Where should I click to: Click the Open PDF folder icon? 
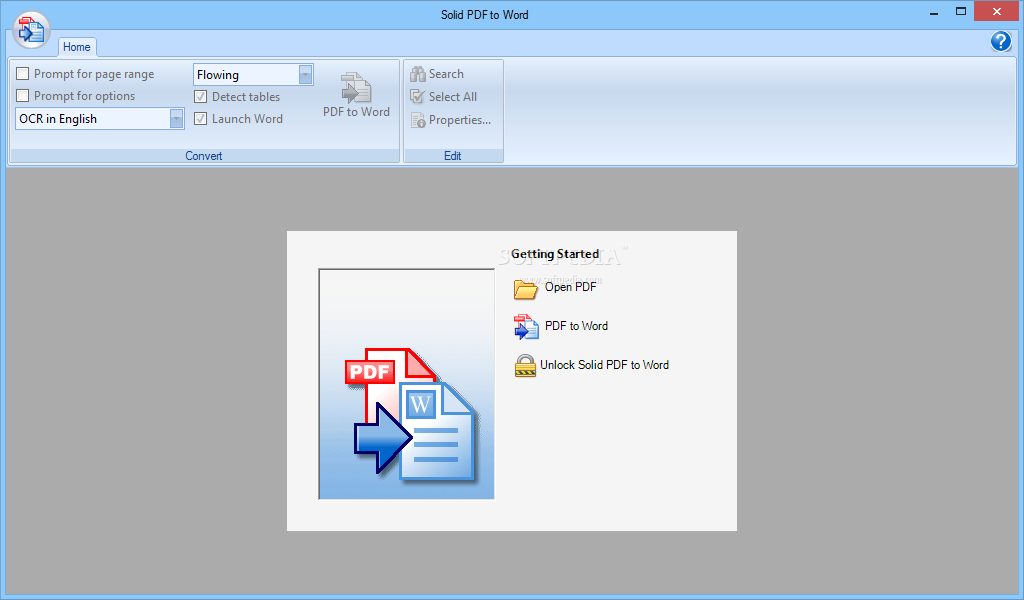coord(526,288)
